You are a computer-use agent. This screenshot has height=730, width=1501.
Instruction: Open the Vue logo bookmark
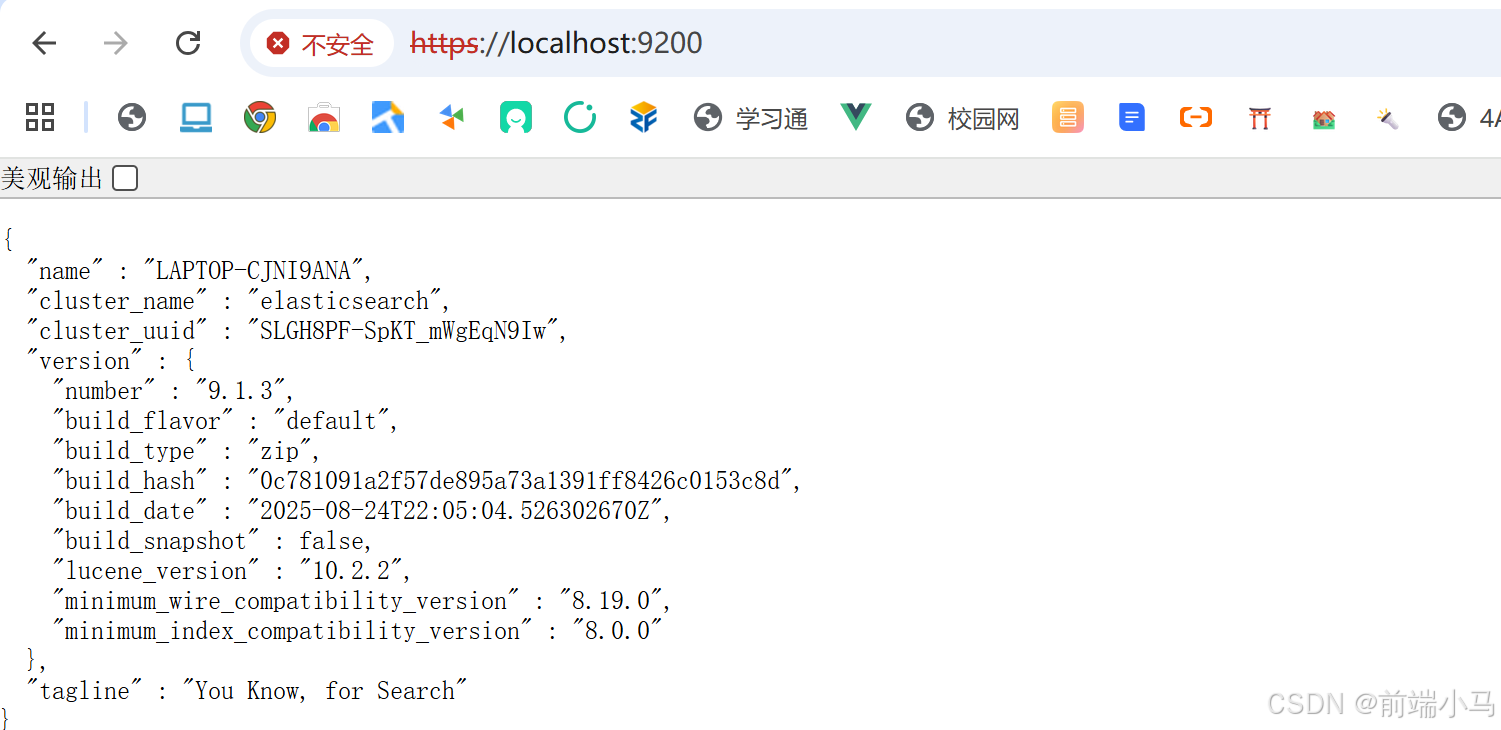[856, 118]
